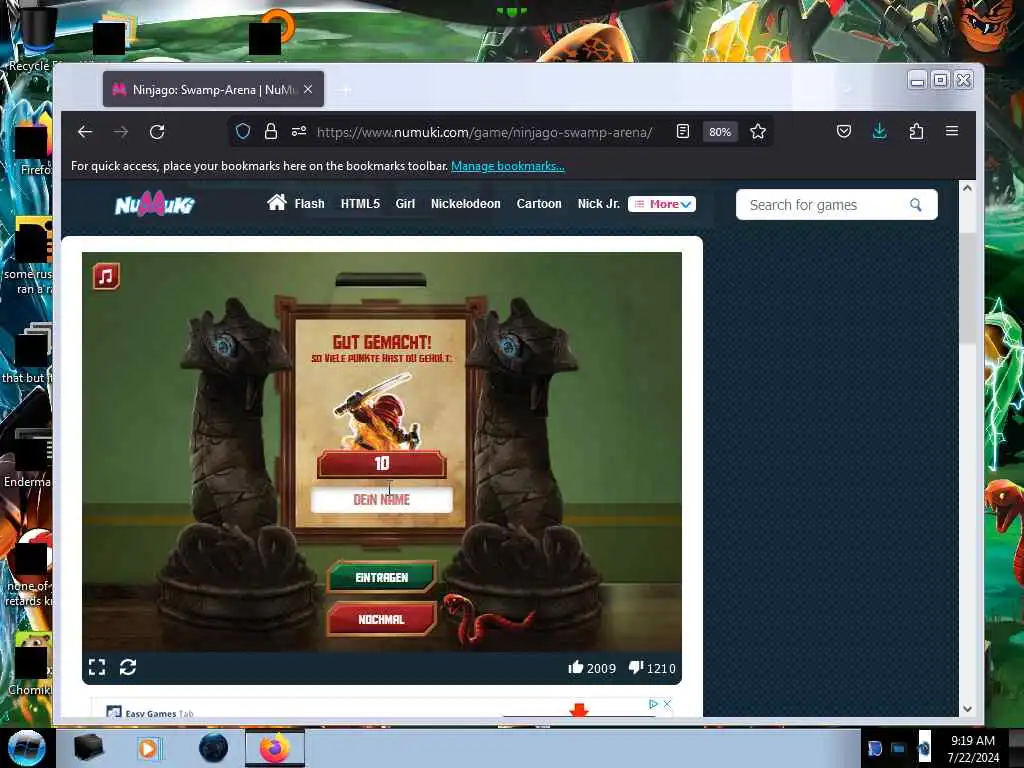Click the page scrollbar down arrow
This screenshot has height=768, width=1024.
[967, 709]
